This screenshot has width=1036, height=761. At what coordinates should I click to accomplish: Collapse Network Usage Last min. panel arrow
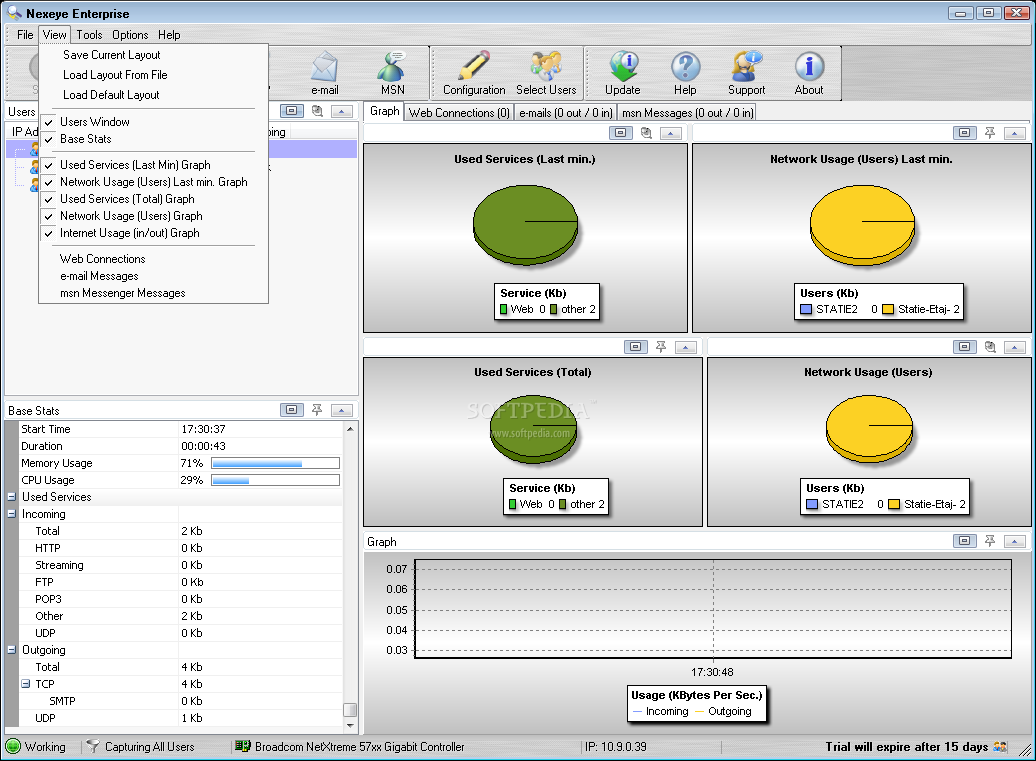(1015, 133)
